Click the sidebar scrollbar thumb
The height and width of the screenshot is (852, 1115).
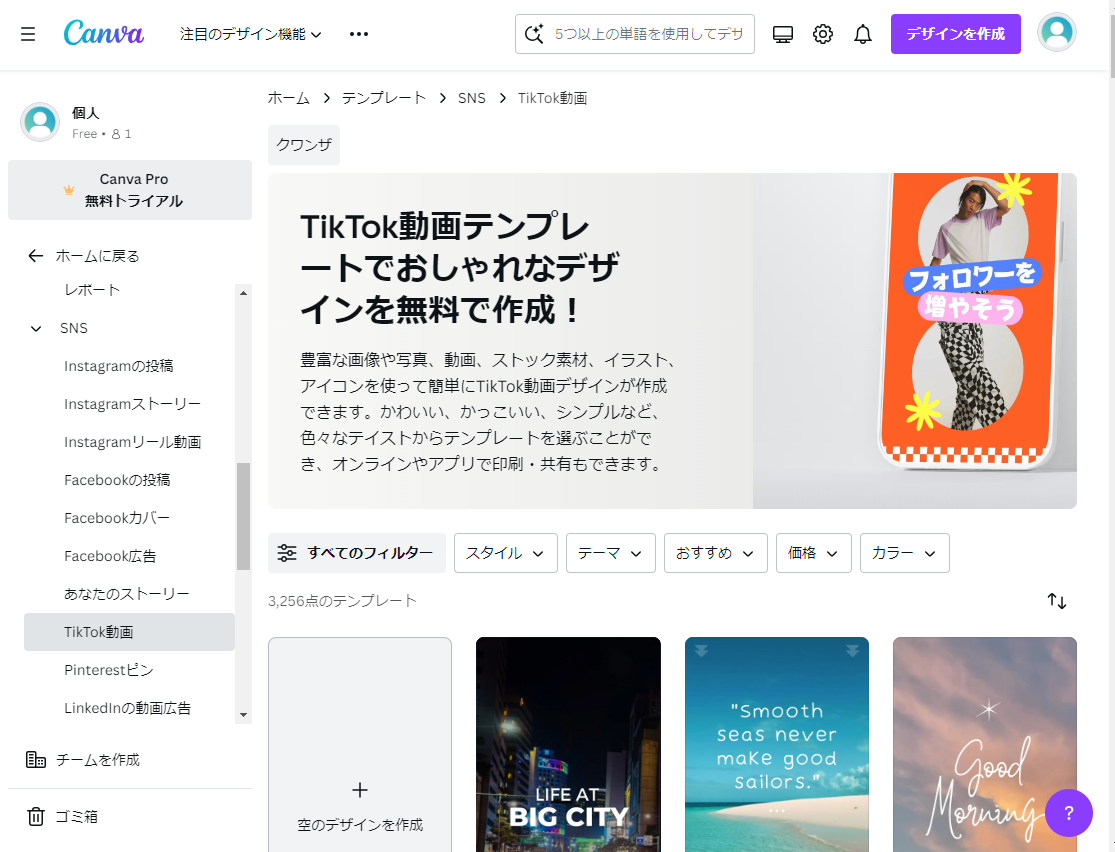(x=243, y=516)
